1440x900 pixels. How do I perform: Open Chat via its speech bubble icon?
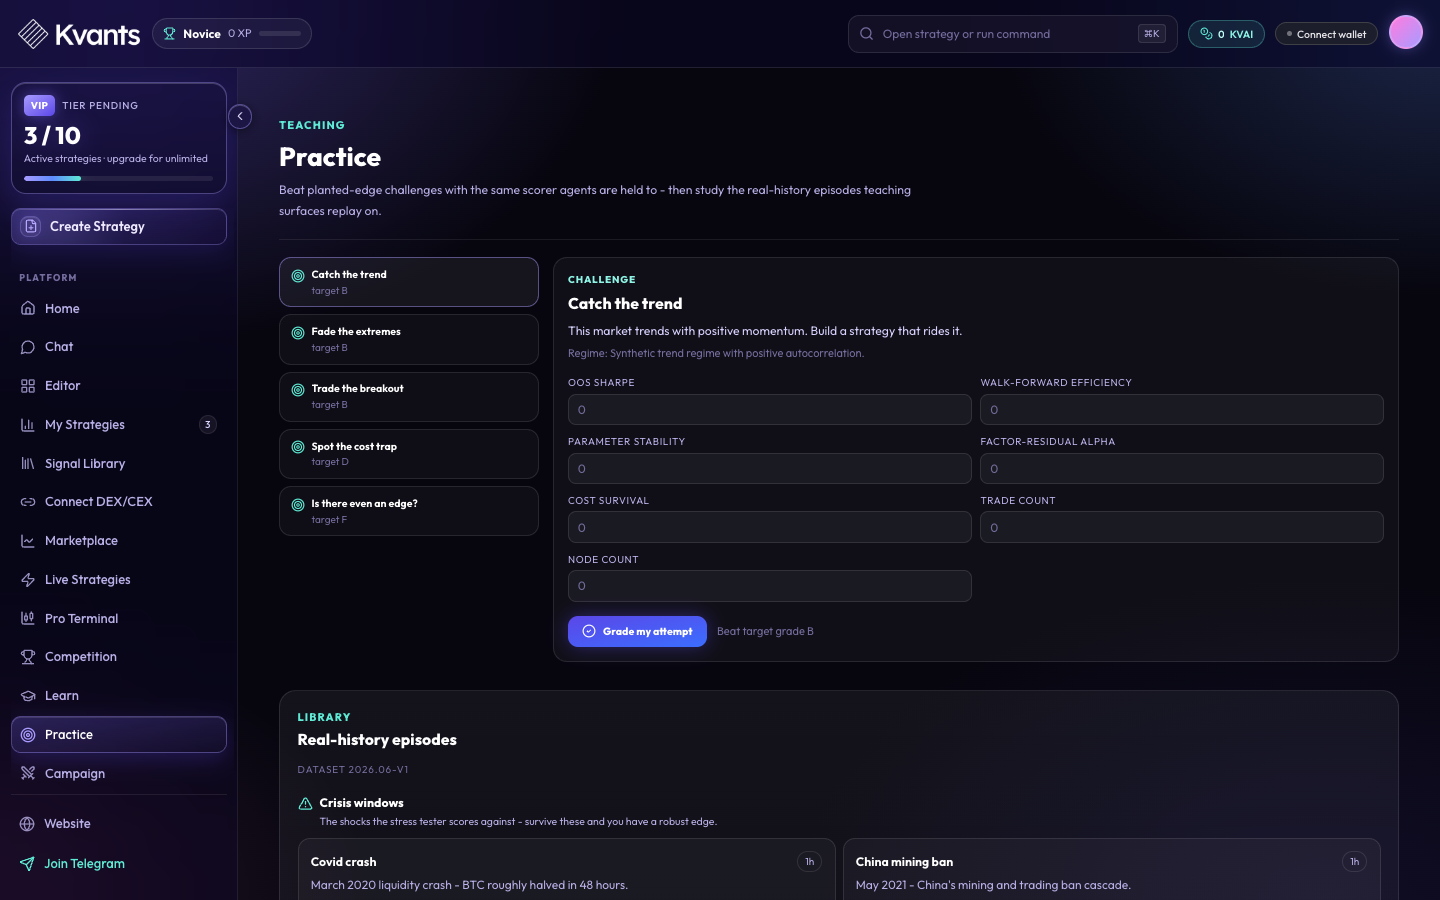pyautogui.click(x=28, y=347)
